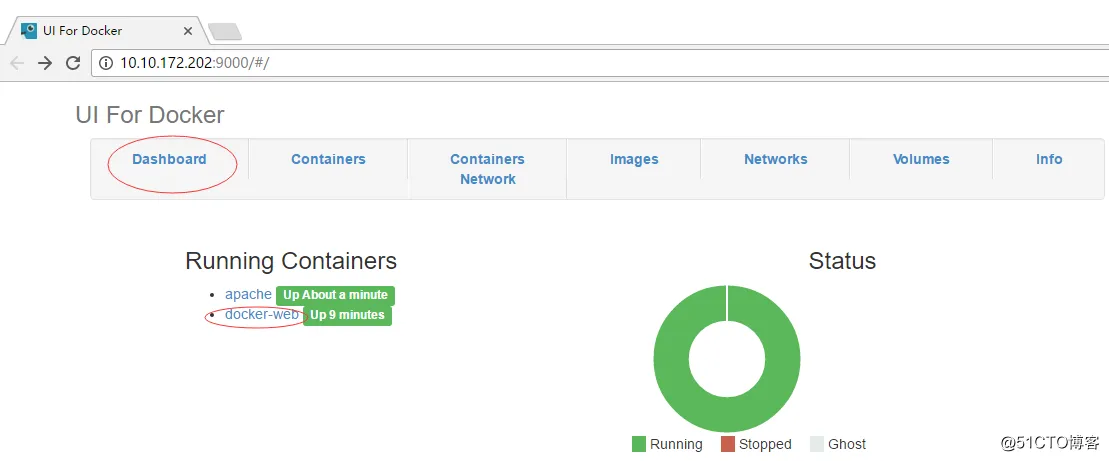Click the gray Ghost legend swatch

(817, 444)
